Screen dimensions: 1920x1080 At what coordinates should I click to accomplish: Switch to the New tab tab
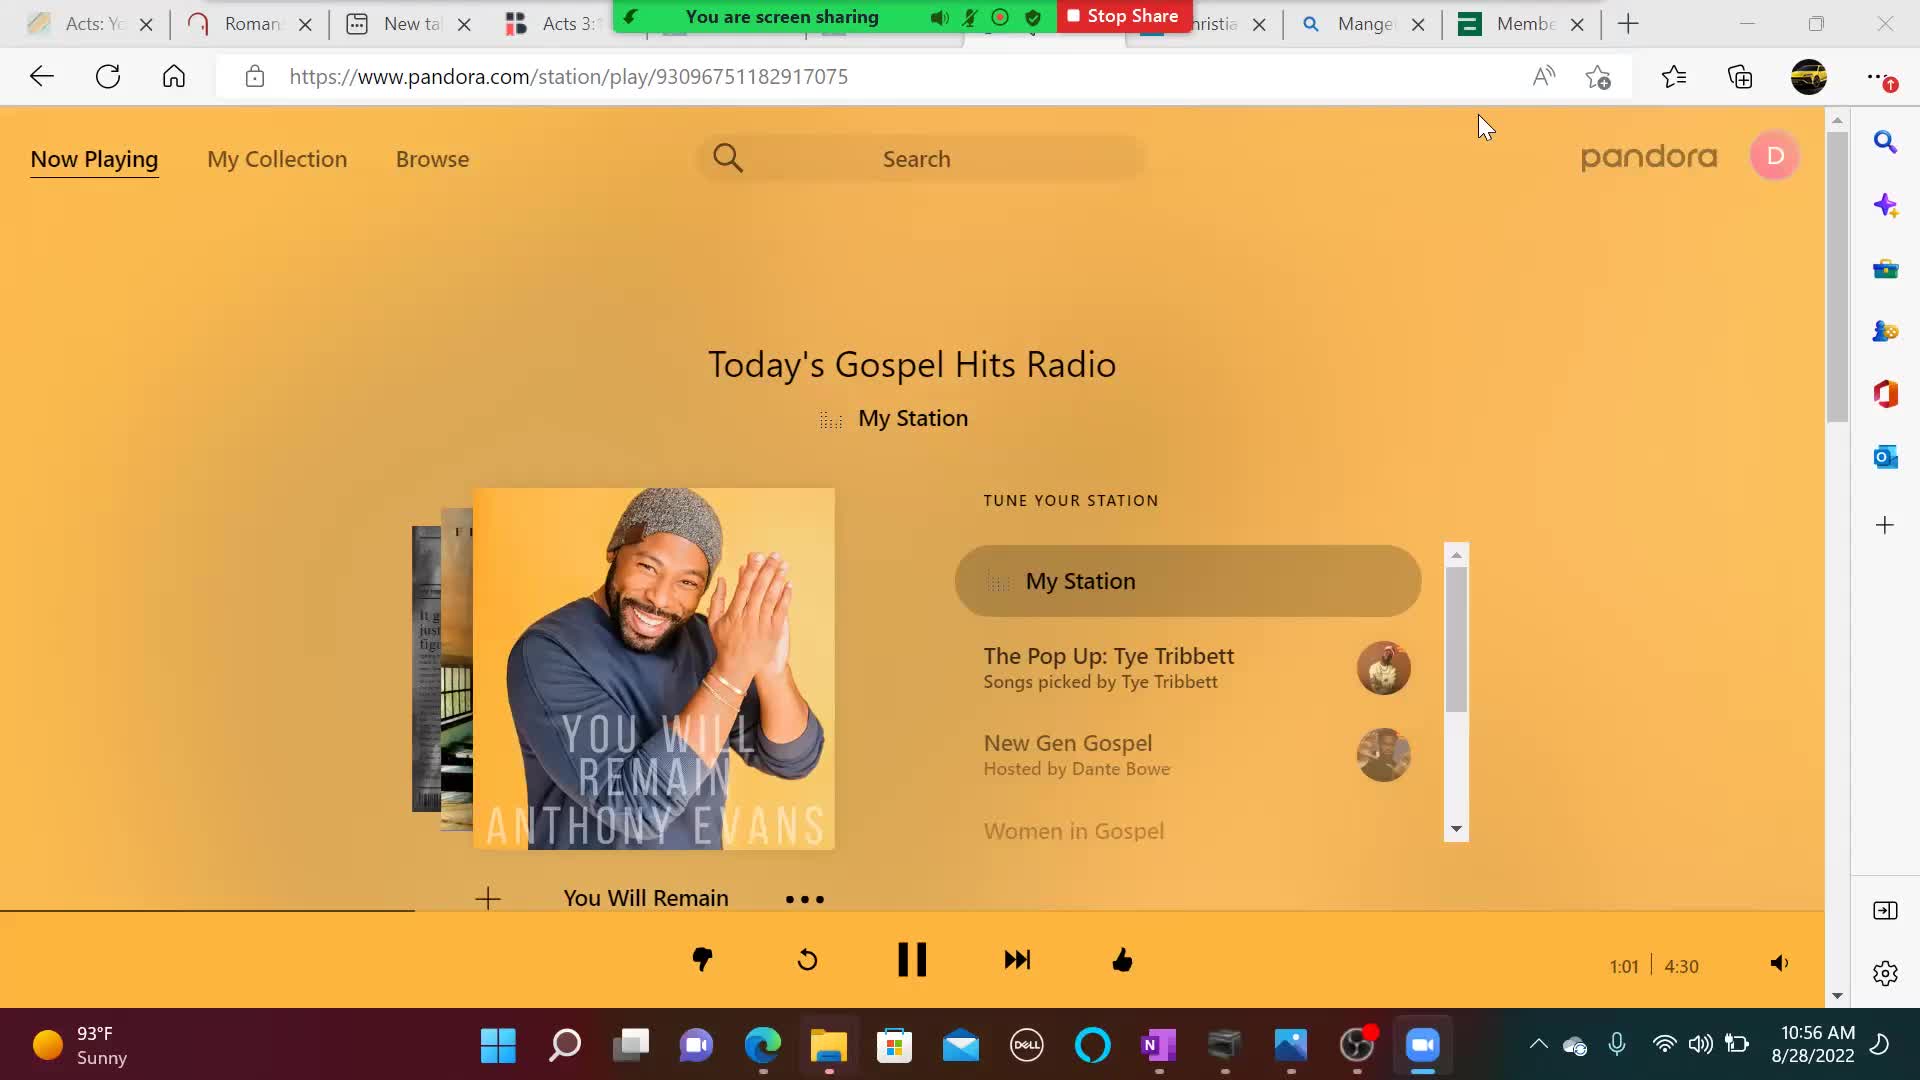[x=410, y=24]
